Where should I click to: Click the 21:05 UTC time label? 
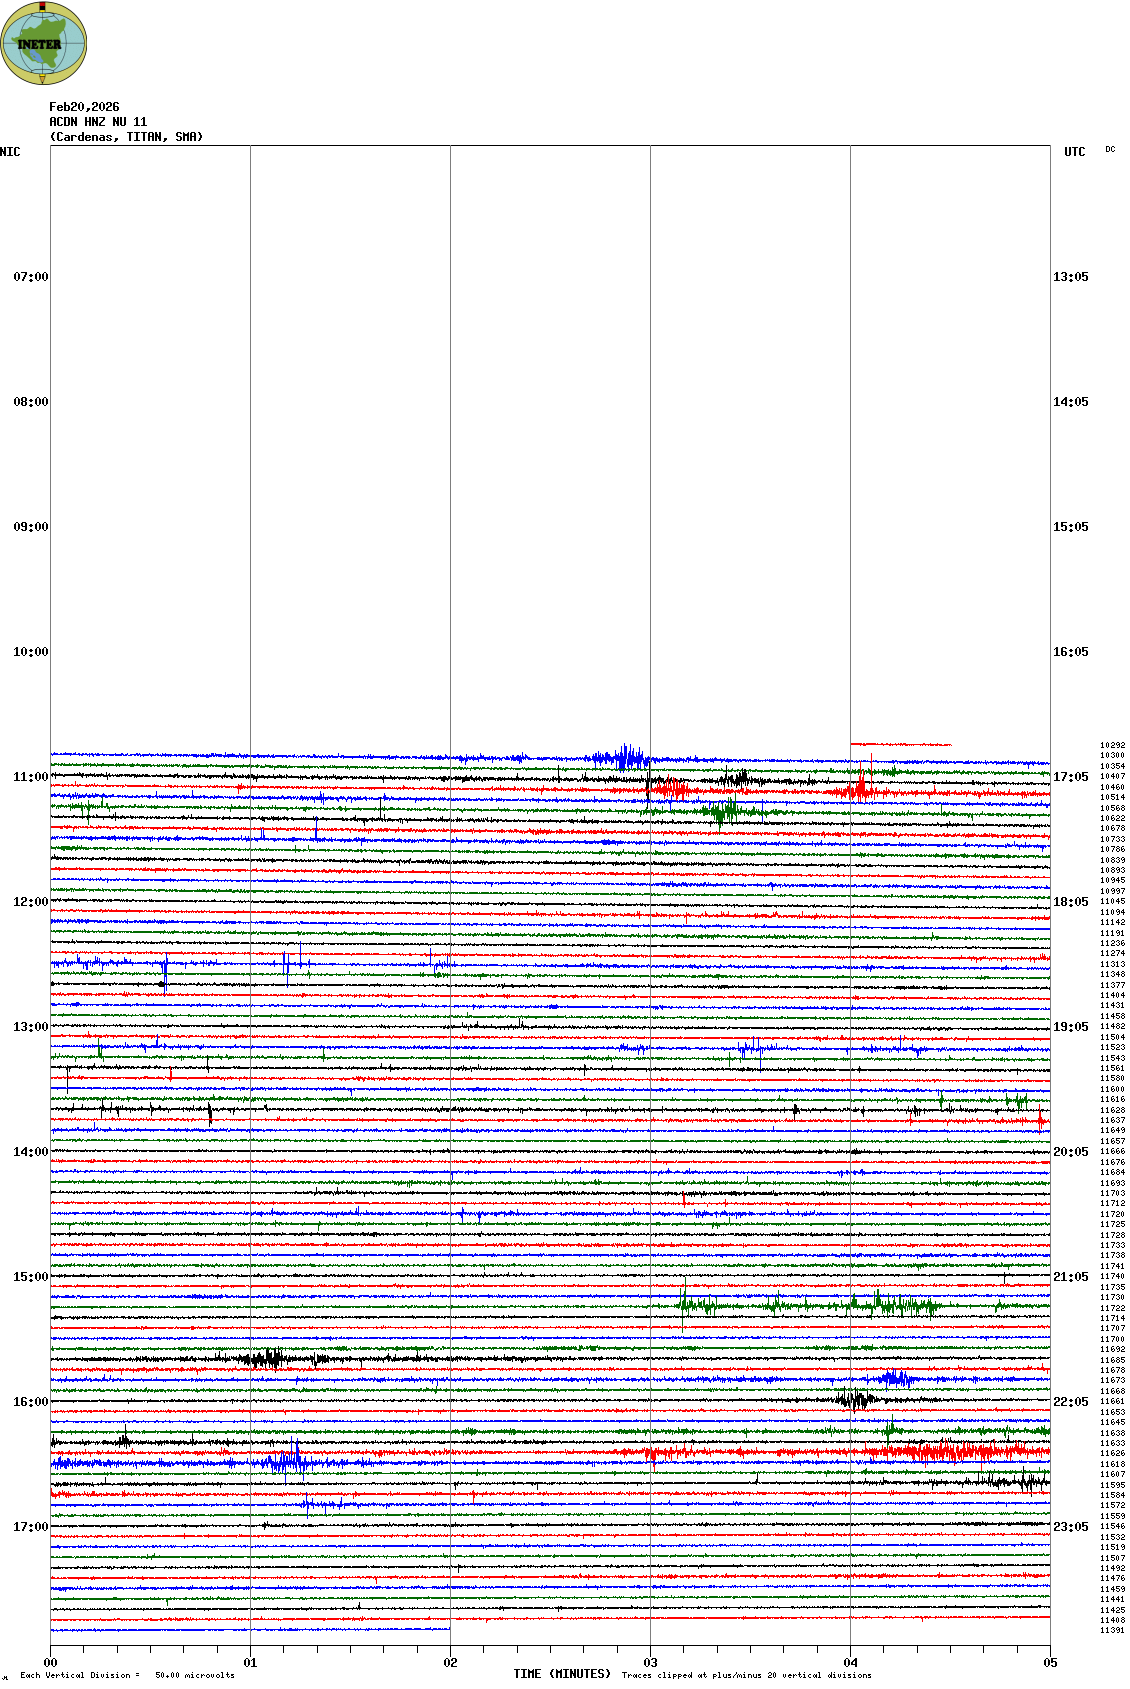point(1070,1277)
